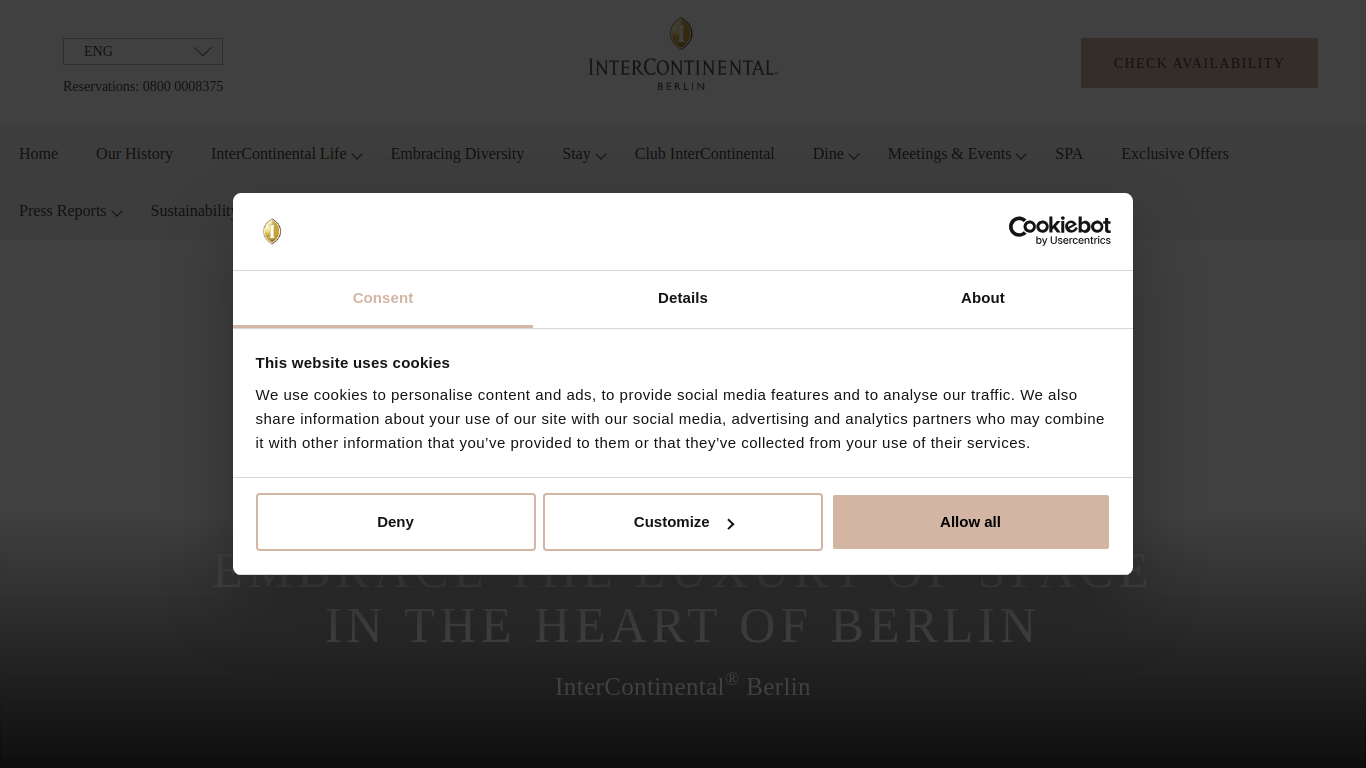
Task: Expand the Meetings & Events submenu chevron
Action: coord(1020,156)
